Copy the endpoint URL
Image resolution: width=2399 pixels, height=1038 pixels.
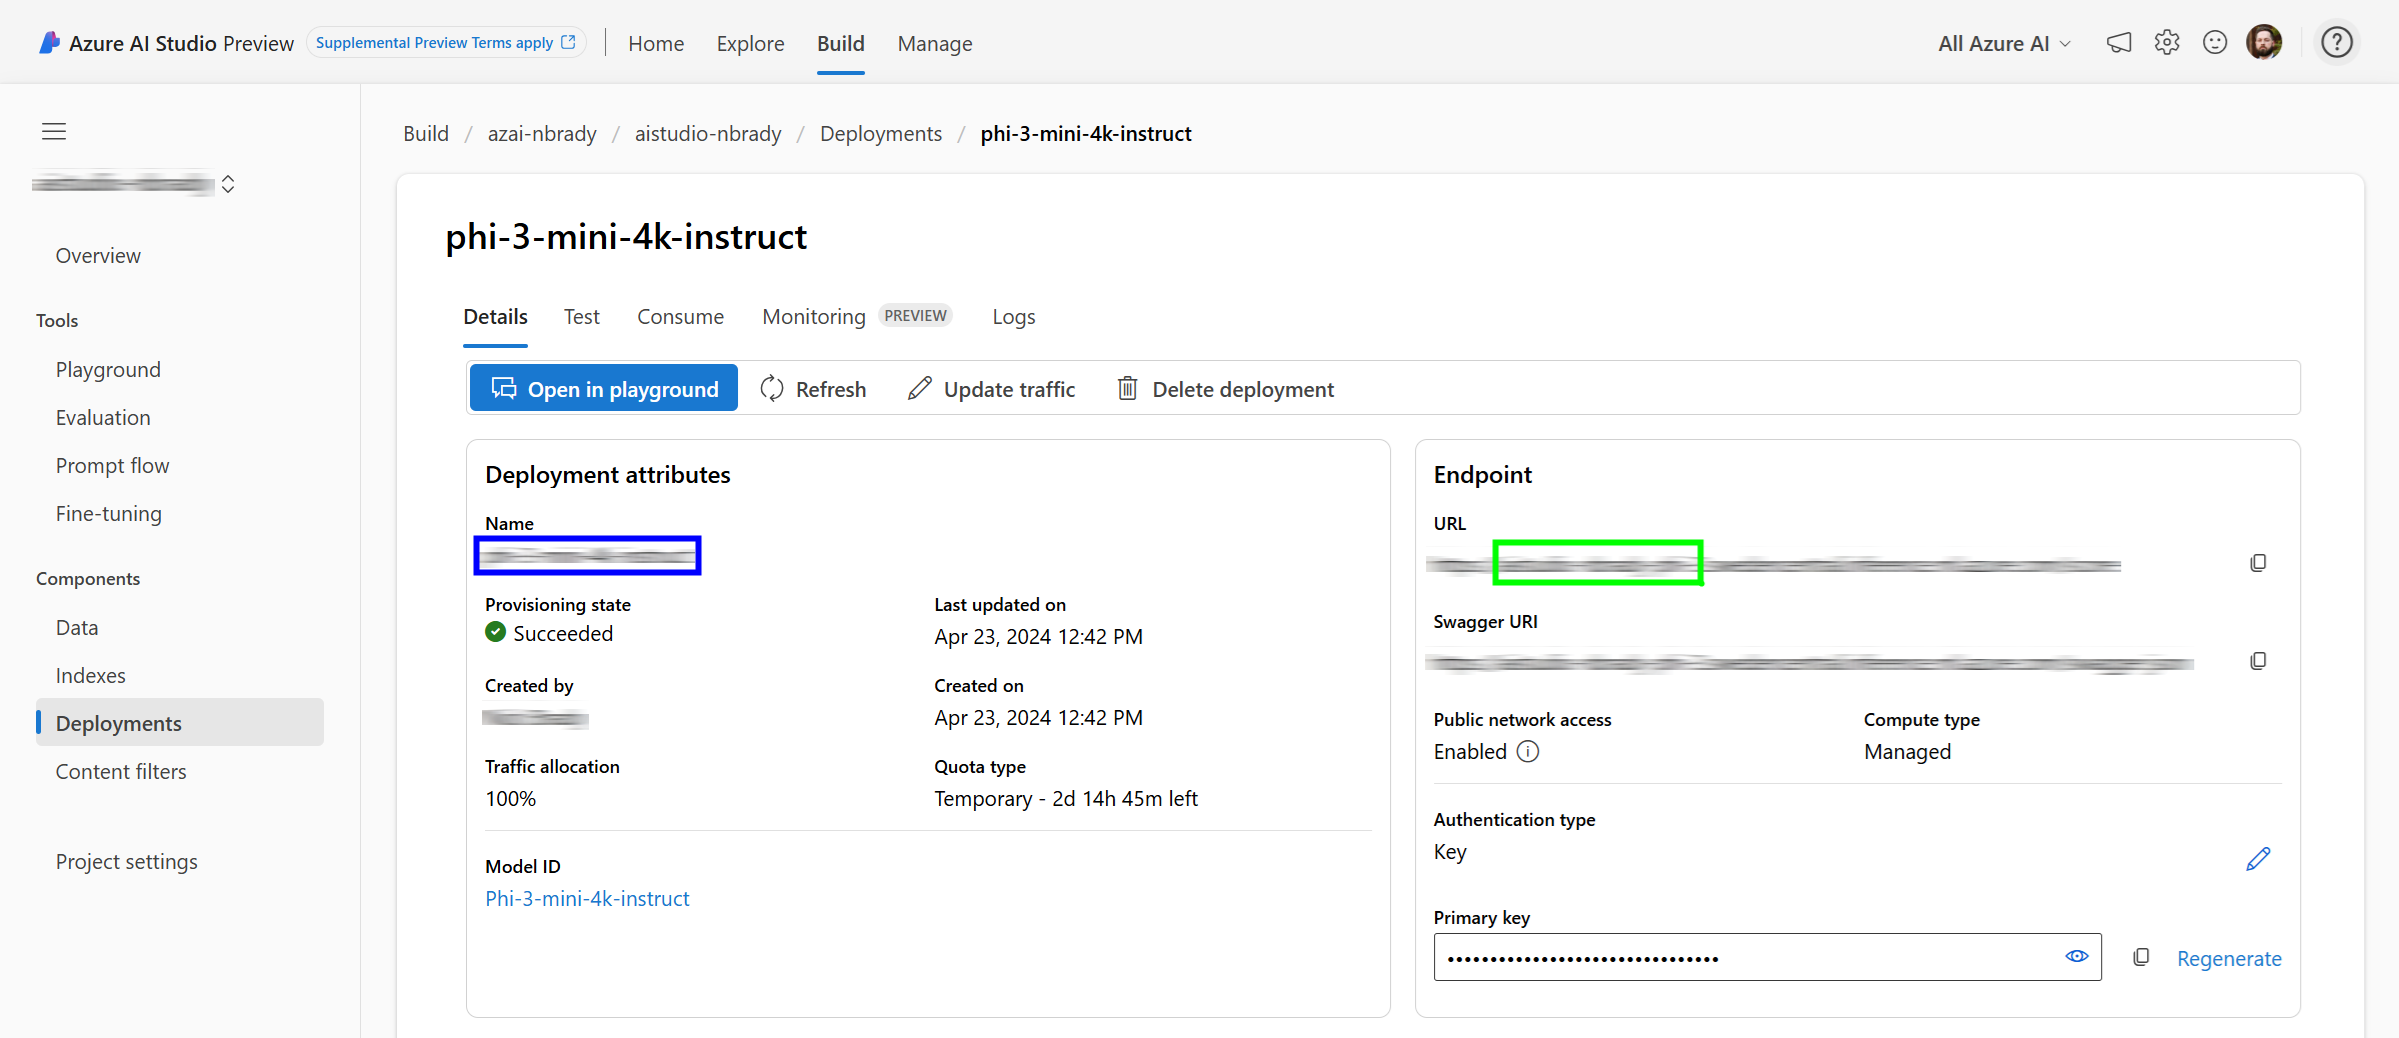pos(2258,563)
